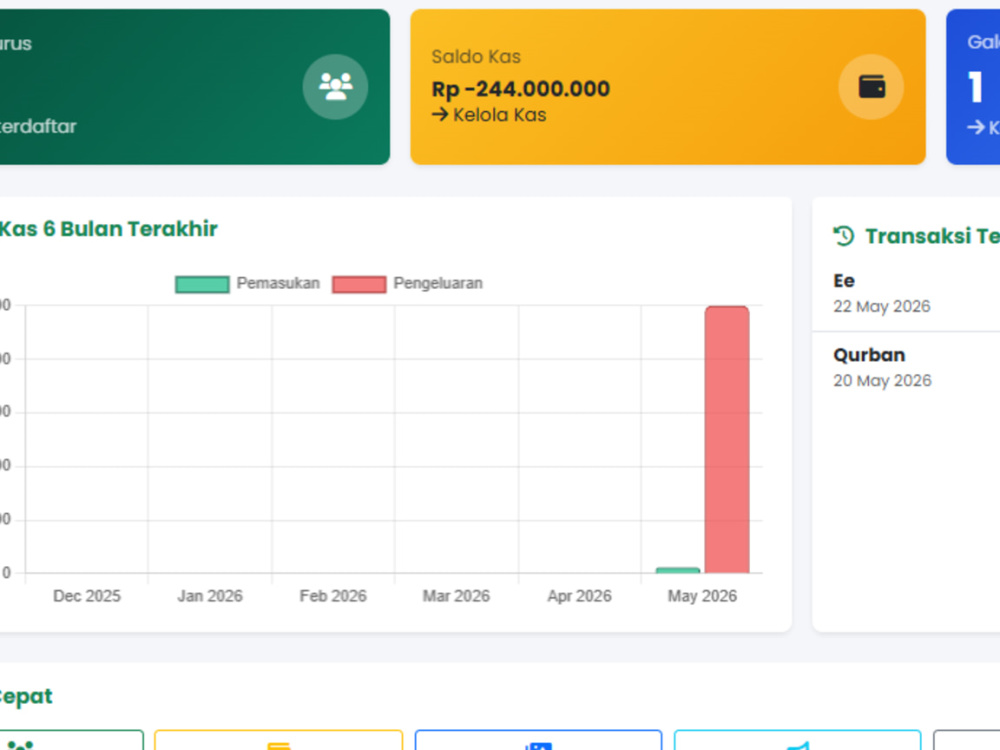
Task: Click the blue-bordered quick action card
Action: coord(538,740)
